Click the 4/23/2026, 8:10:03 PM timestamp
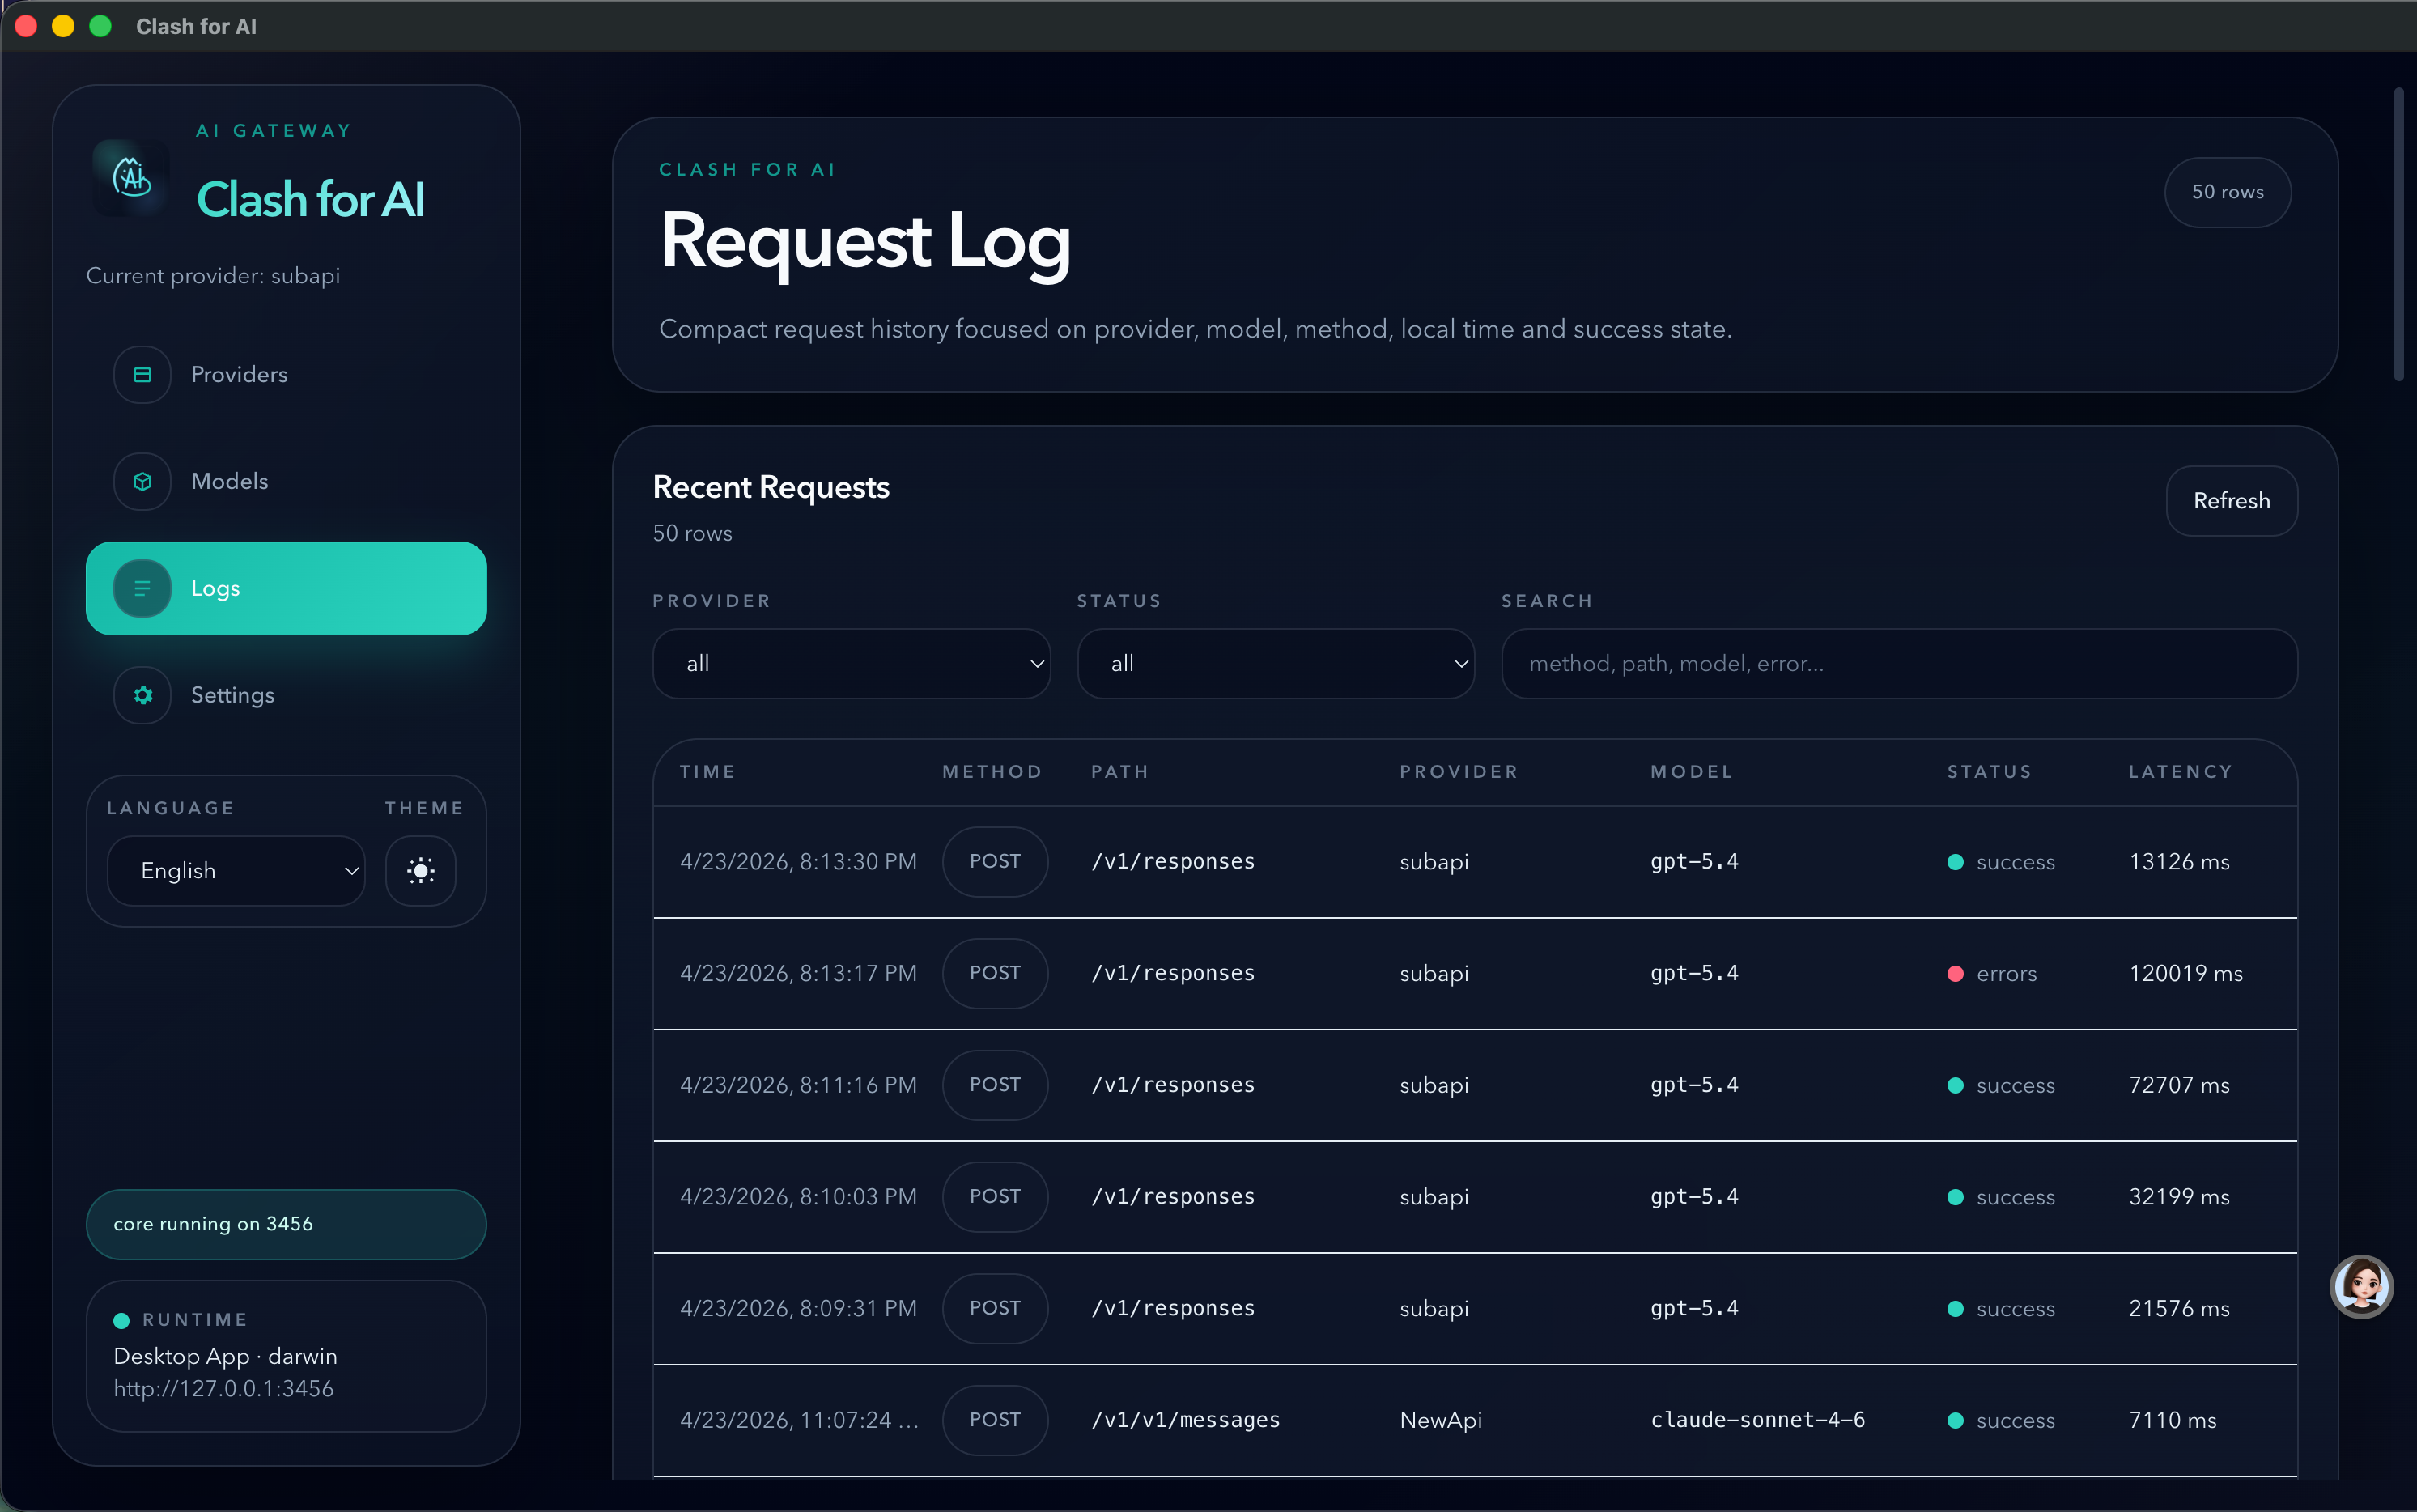 point(798,1196)
